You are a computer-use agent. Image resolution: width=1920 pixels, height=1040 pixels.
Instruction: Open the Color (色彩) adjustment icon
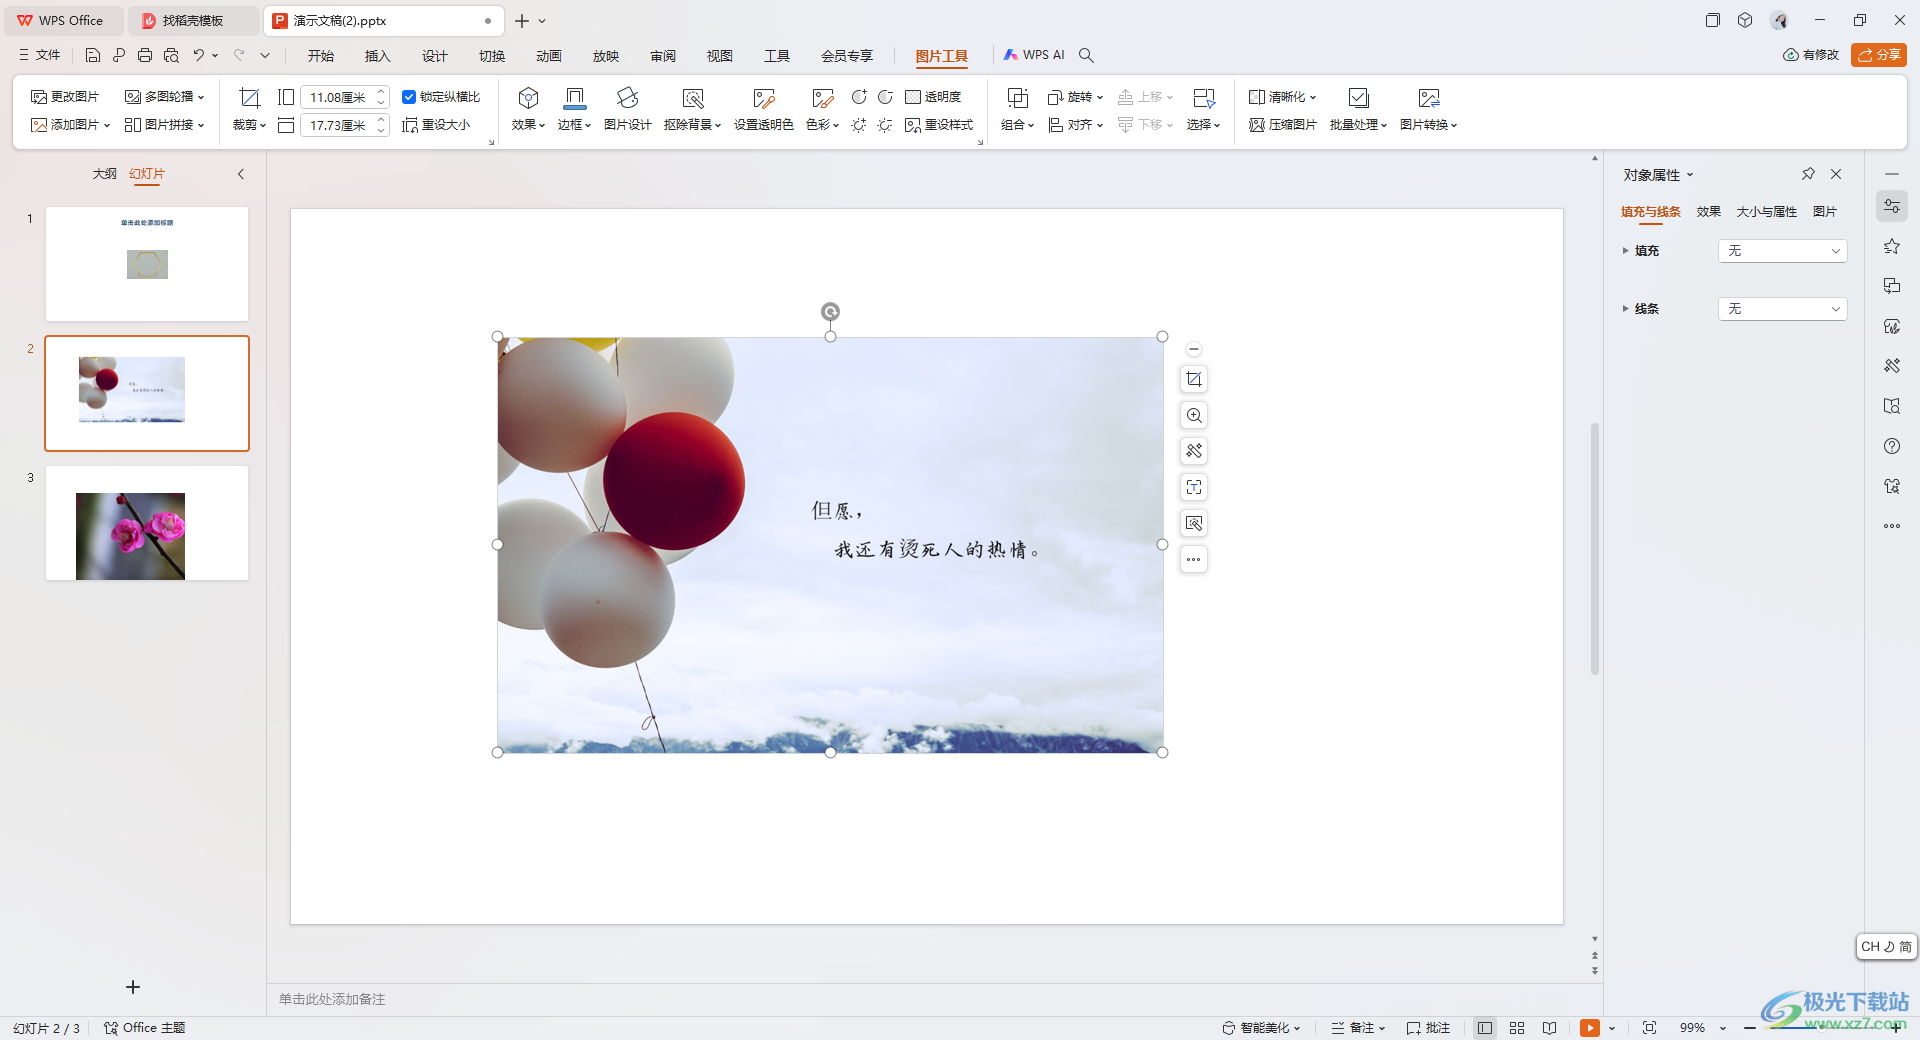822,97
